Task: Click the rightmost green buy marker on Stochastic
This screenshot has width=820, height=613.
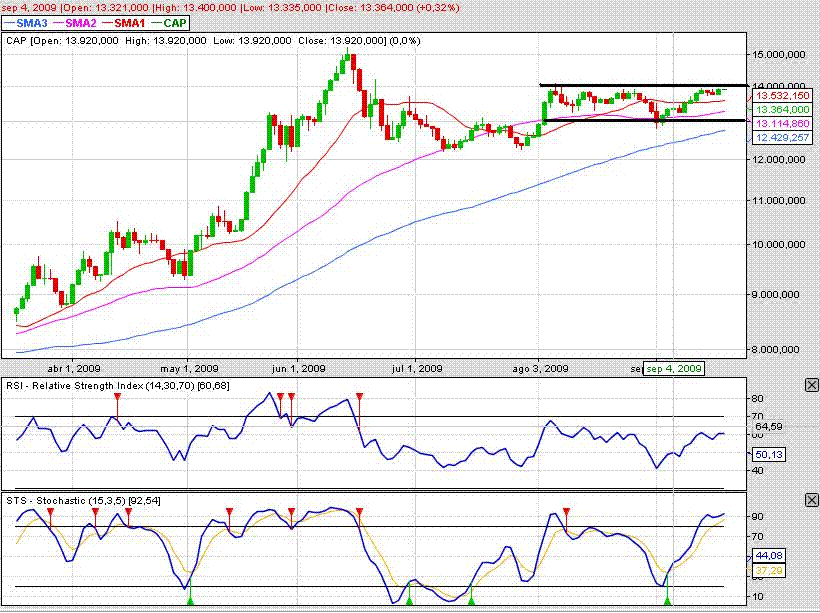Action: coord(667,599)
